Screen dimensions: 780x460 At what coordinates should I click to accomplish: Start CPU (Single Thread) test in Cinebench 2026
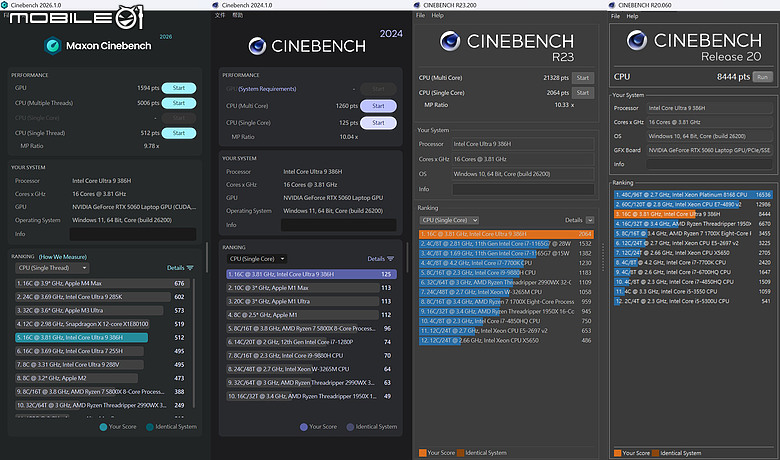[179, 133]
